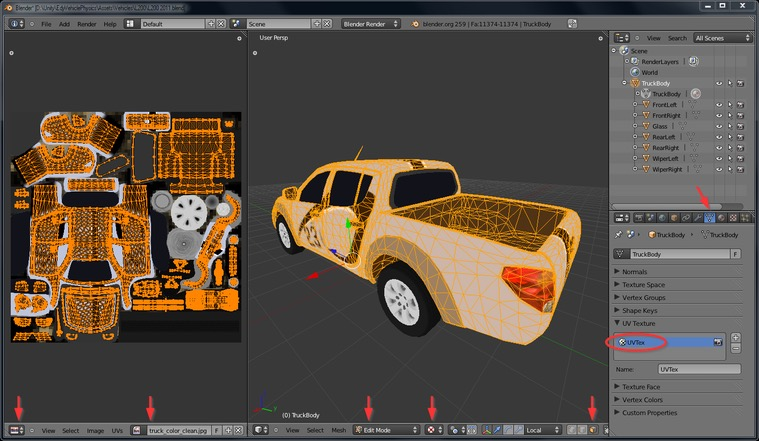Hide the FrontLeft object in outliner
The image size is (759, 441).
(718, 104)
